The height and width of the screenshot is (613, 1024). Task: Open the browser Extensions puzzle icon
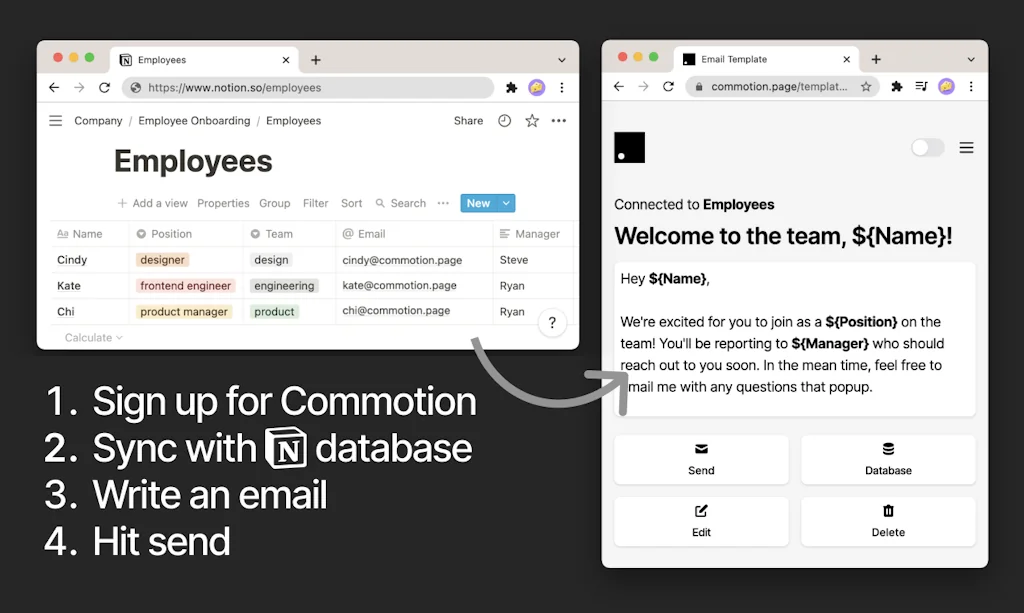pos(511,88)
